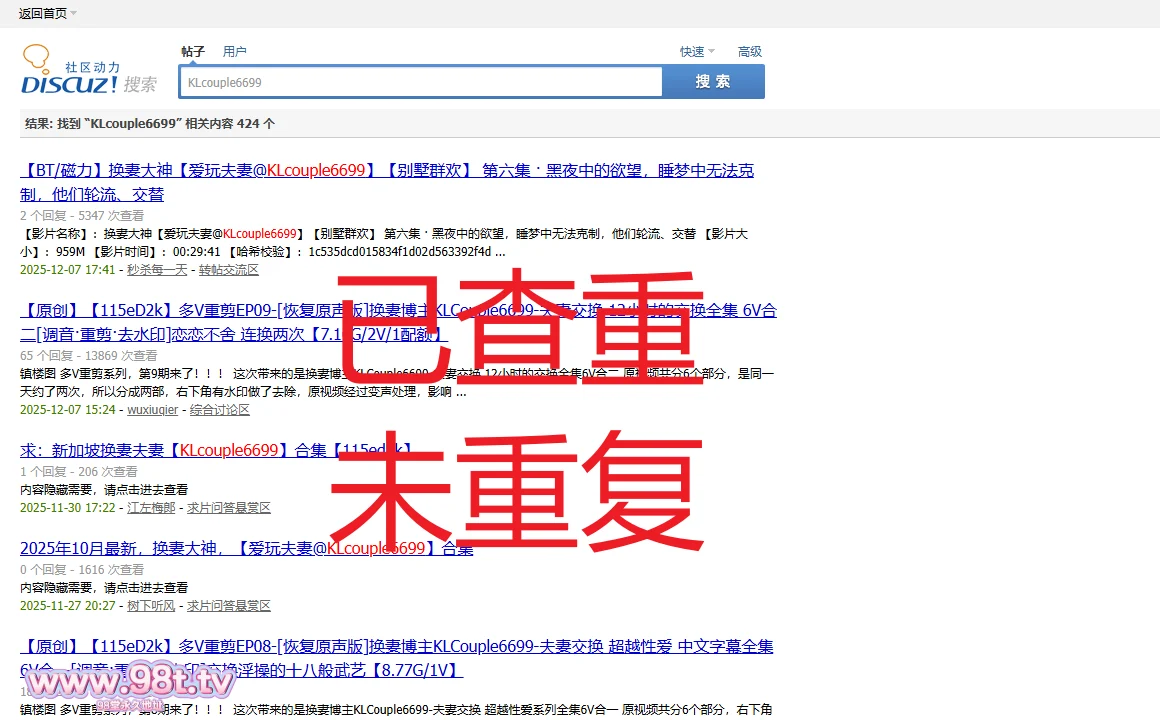Open the result title starting with 求：新加坡
Viewport: 1160px width, 720px height.
click(216, 451)
